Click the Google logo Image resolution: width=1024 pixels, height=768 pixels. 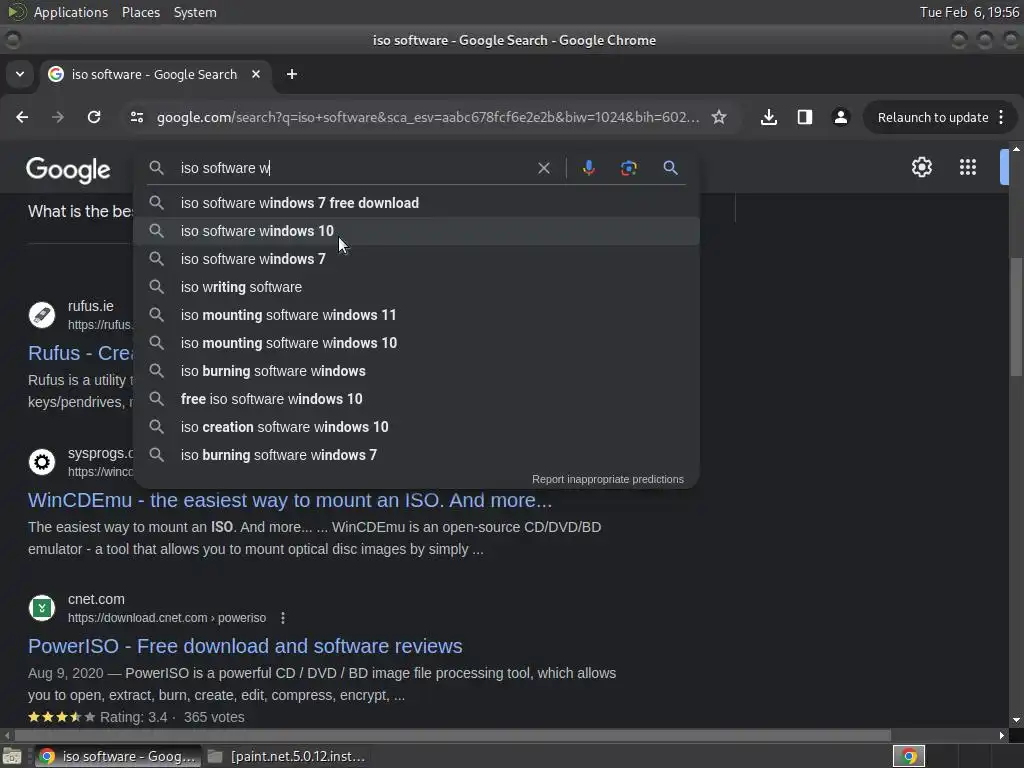pos(69,170)
